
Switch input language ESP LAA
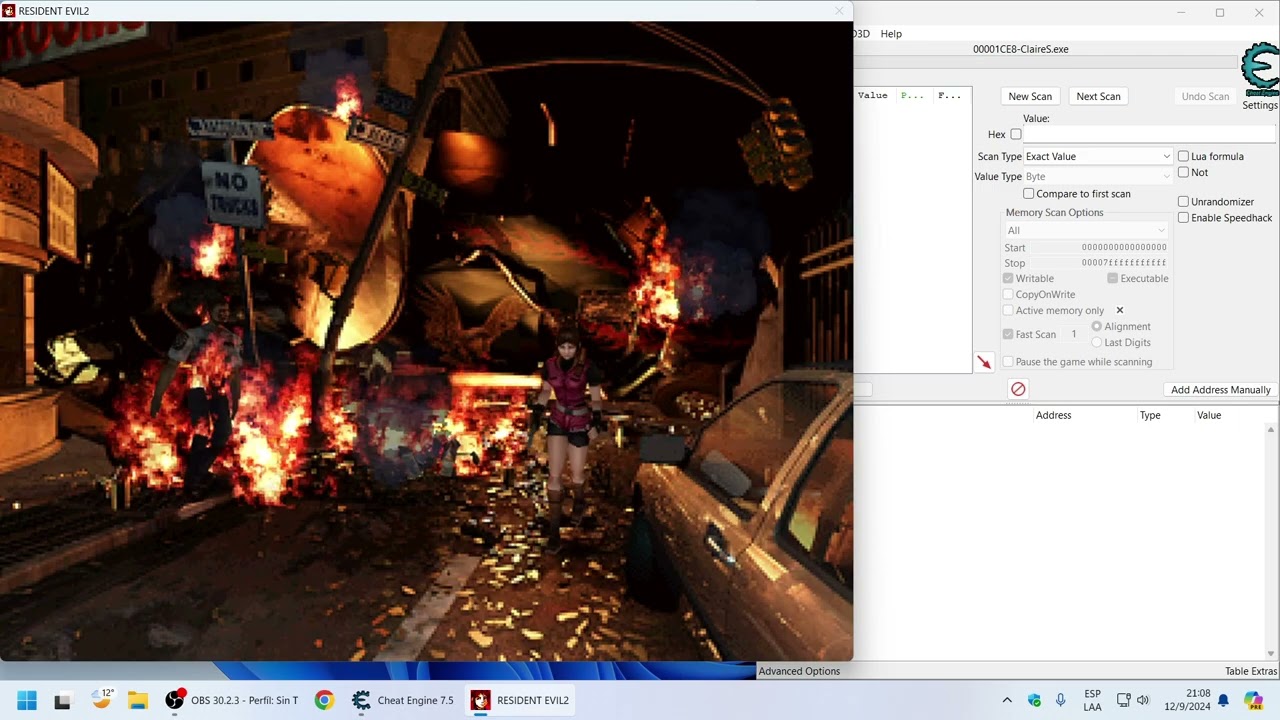tap(1092, 700)
